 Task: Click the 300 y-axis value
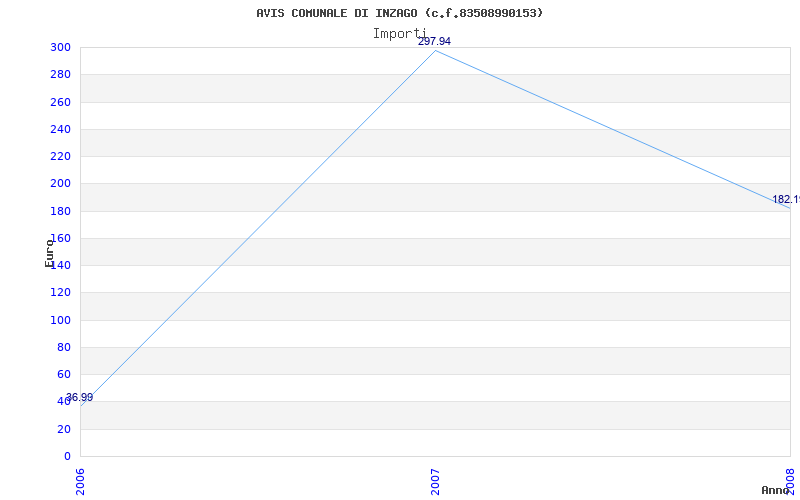tap(60, 48)
